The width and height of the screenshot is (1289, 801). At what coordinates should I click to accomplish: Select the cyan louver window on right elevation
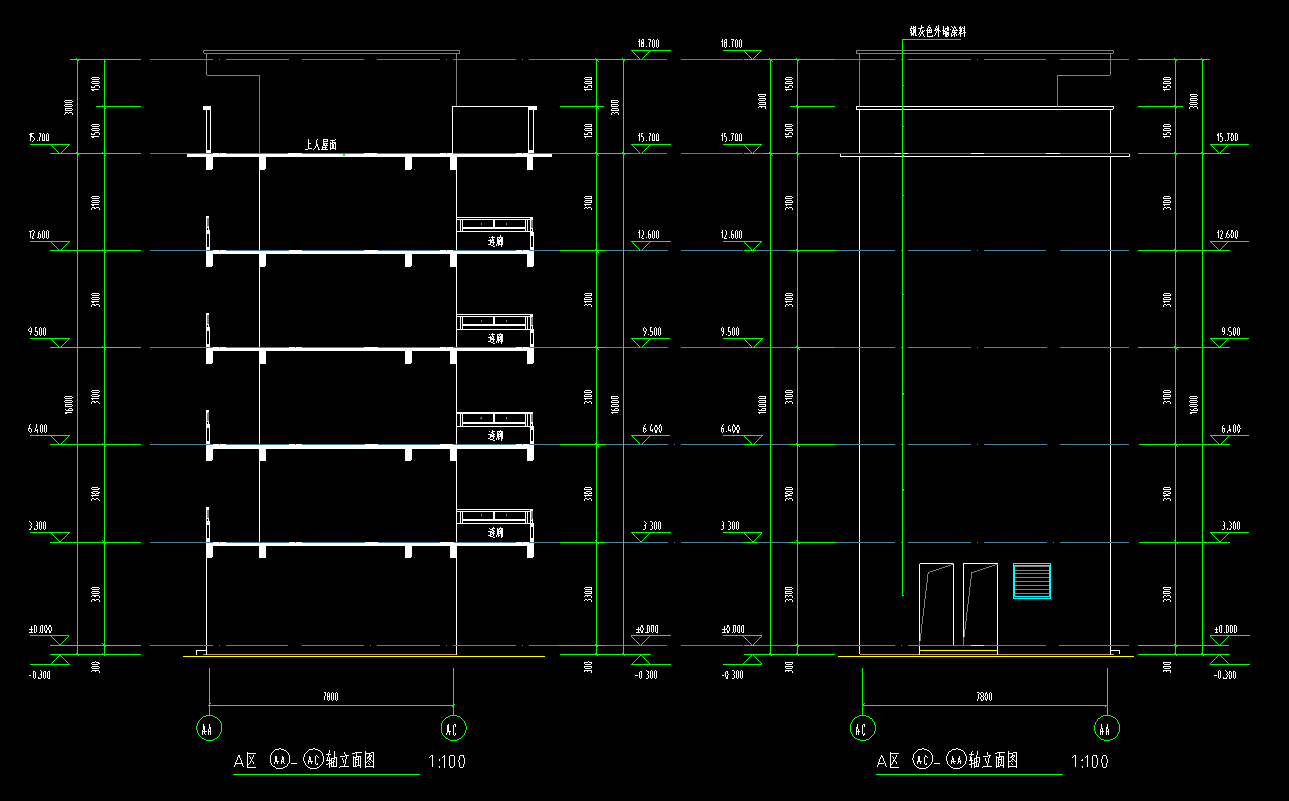(x=1032, y=581)
